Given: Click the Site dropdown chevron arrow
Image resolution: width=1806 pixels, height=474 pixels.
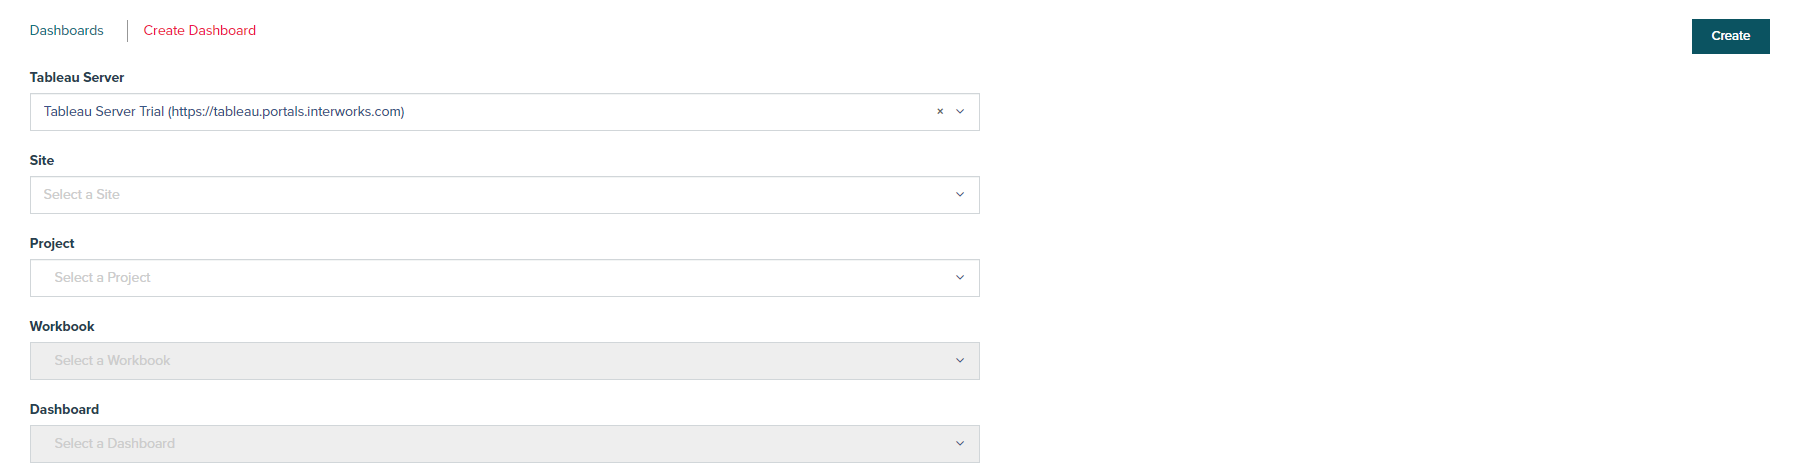Looking at the screenshot, I should [960, 195].
